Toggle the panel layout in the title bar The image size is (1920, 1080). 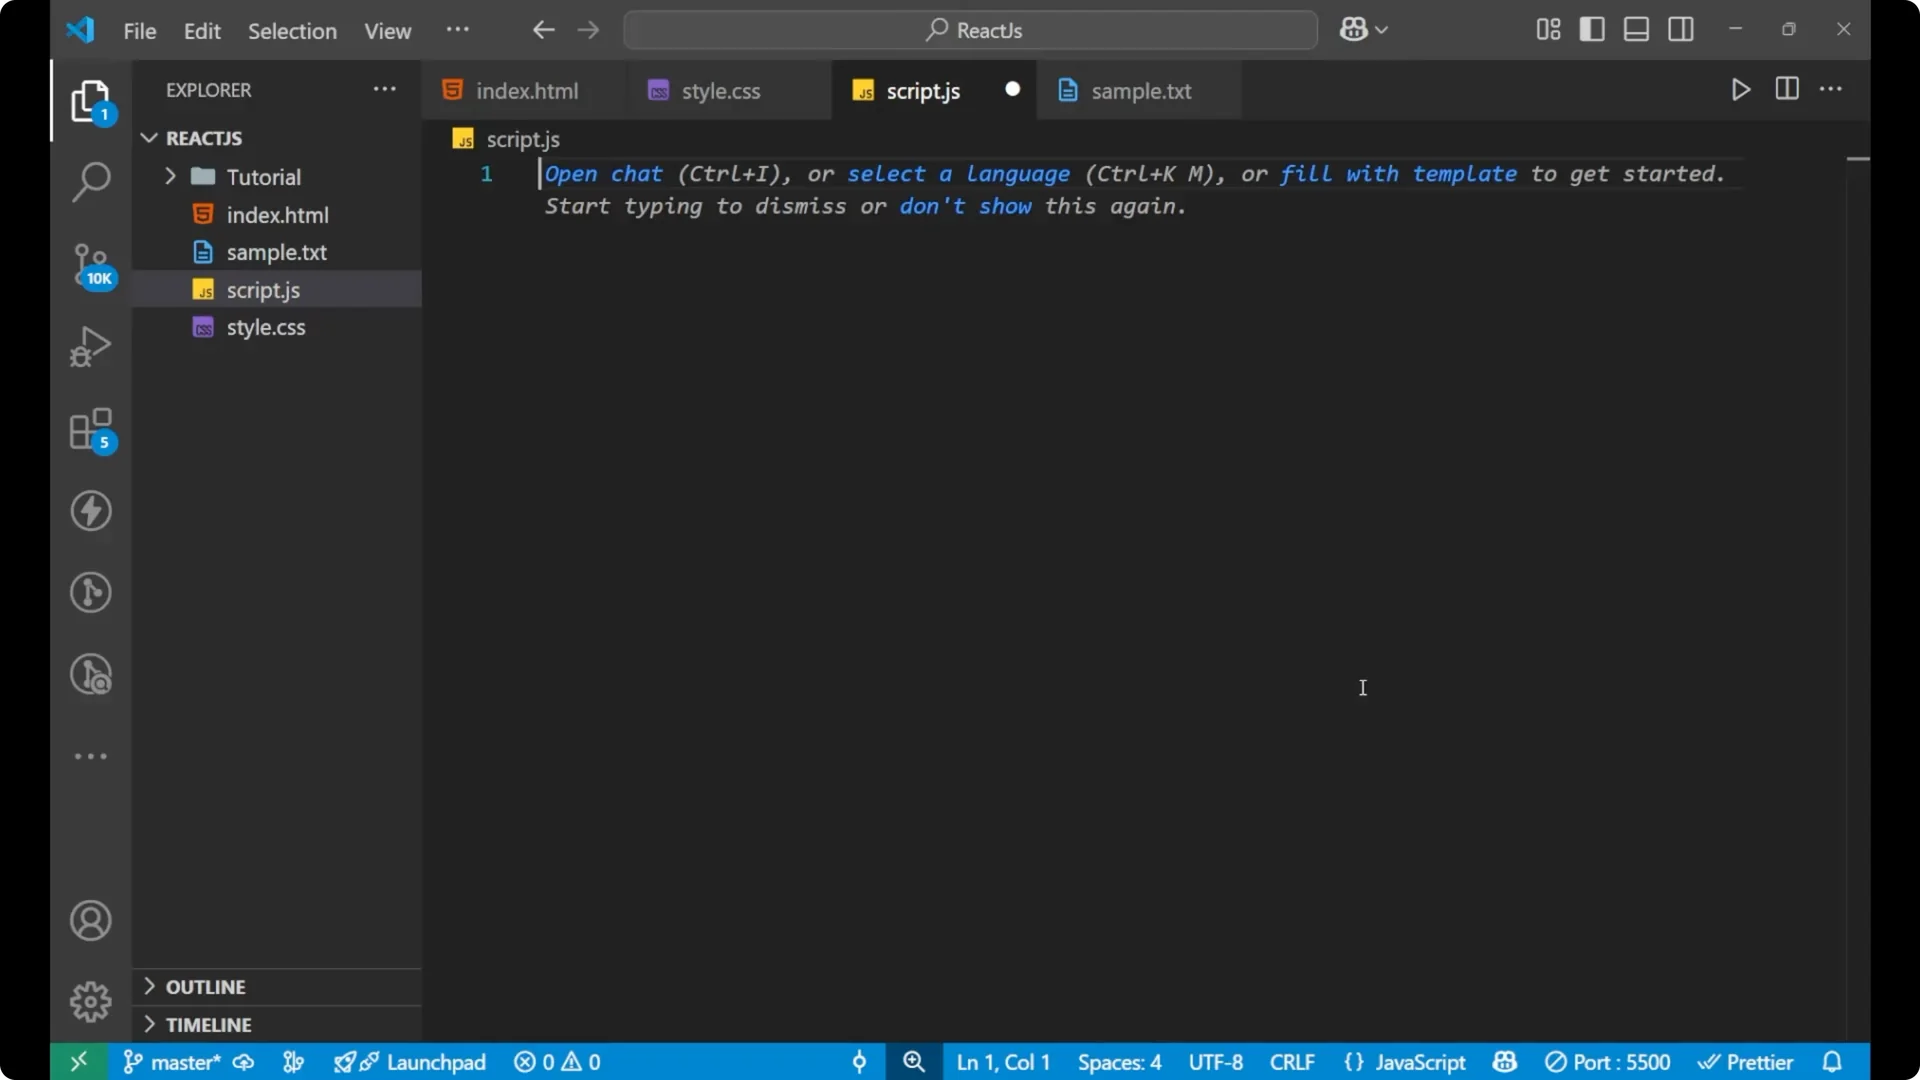1636,29
